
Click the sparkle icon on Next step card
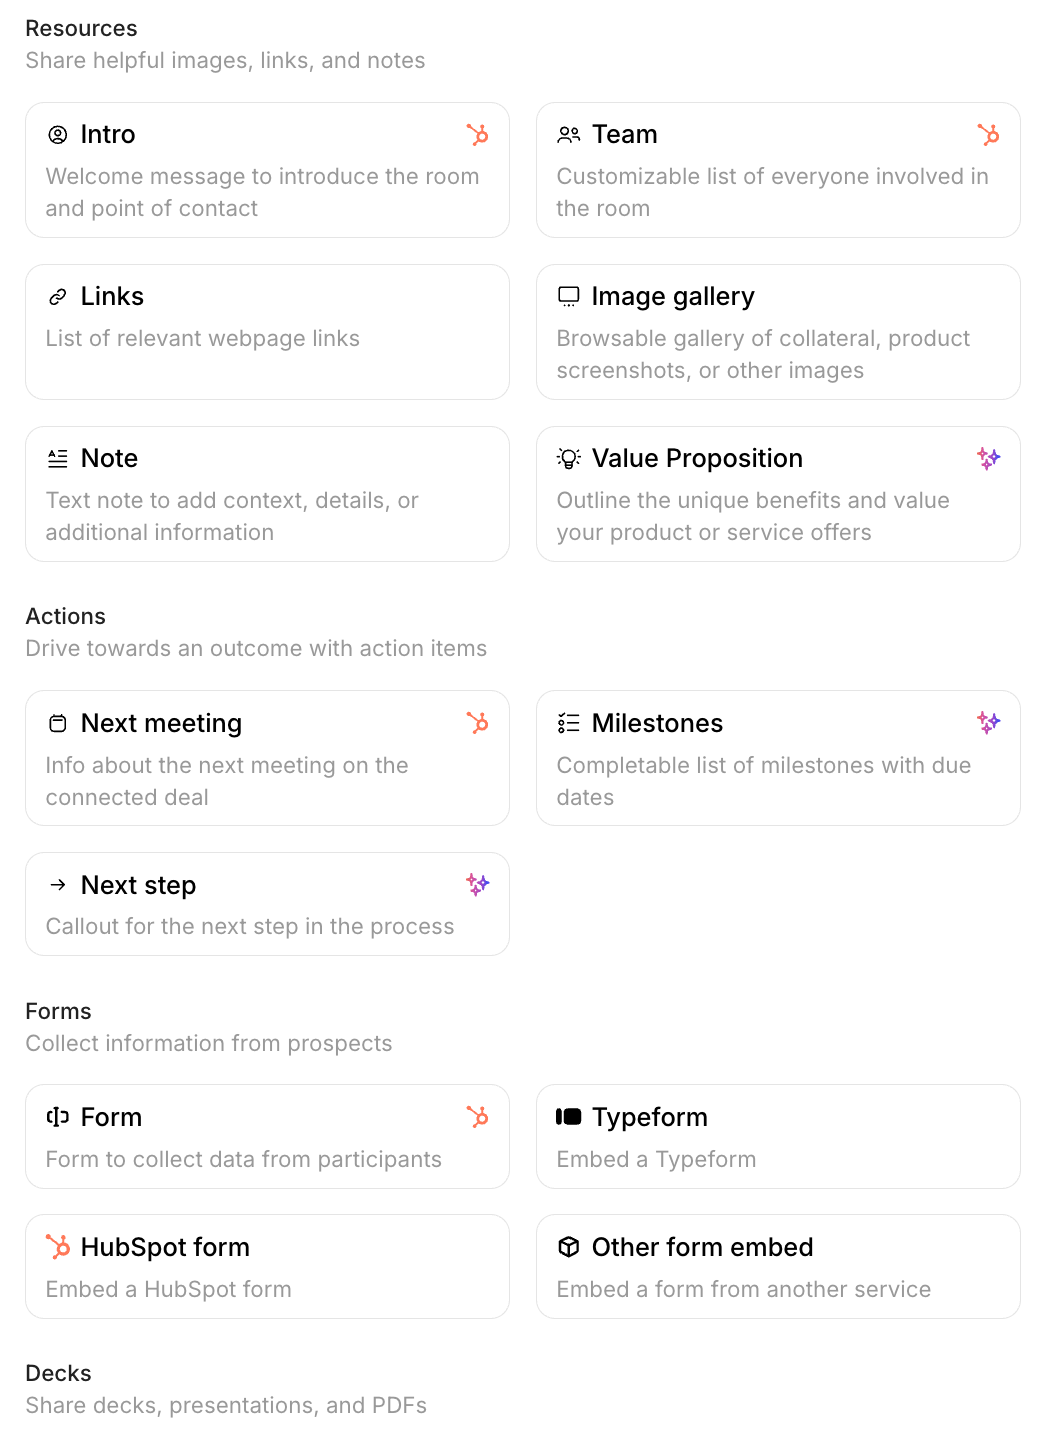point(478,884)
